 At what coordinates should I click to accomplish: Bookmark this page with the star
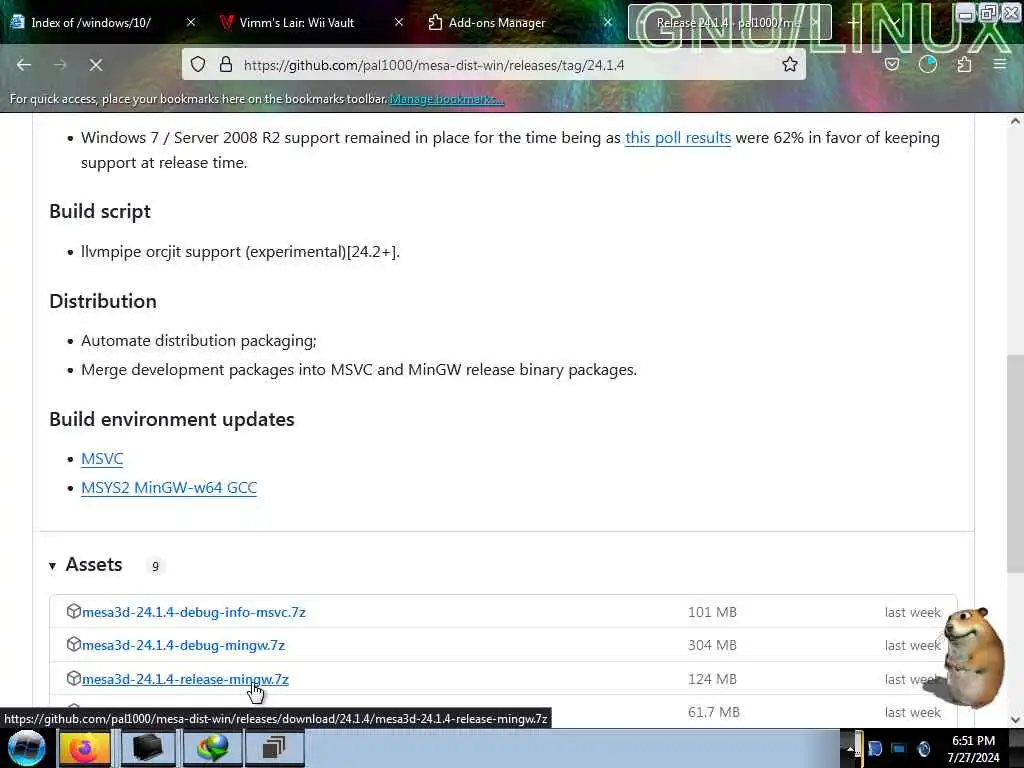[790, 65]
